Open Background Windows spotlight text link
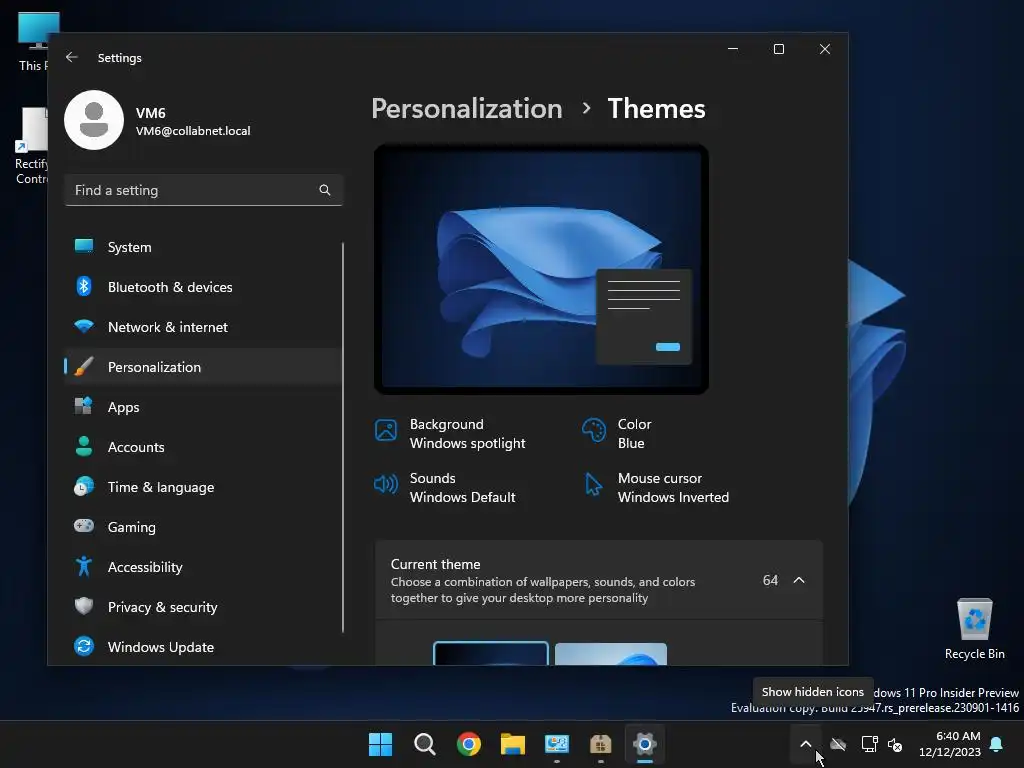 [467, 434]
